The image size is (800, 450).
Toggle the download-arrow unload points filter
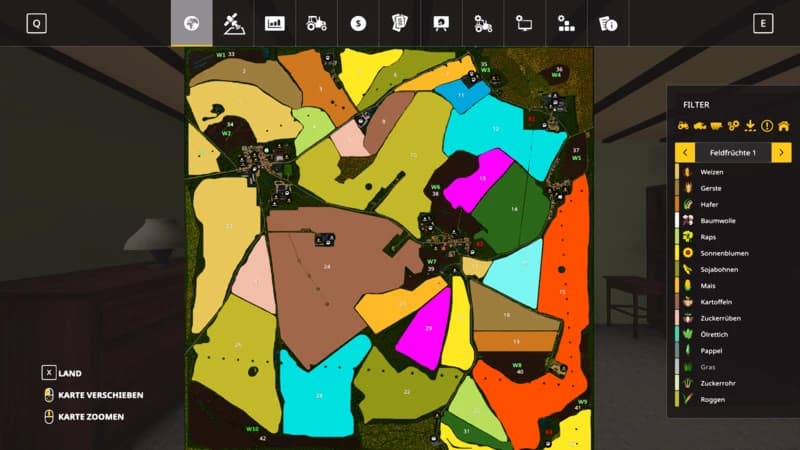pyautogui.click(x=750, y=126)
